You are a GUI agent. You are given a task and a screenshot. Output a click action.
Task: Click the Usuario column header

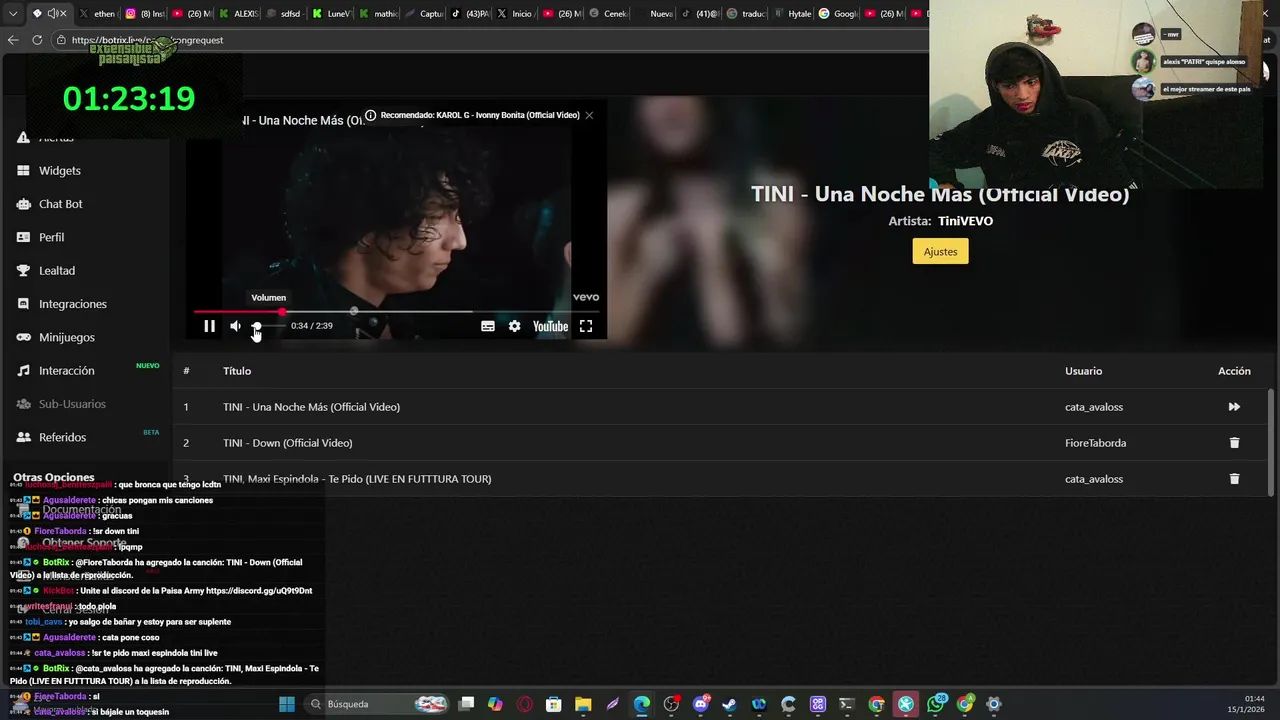(x=1083, y=371)
